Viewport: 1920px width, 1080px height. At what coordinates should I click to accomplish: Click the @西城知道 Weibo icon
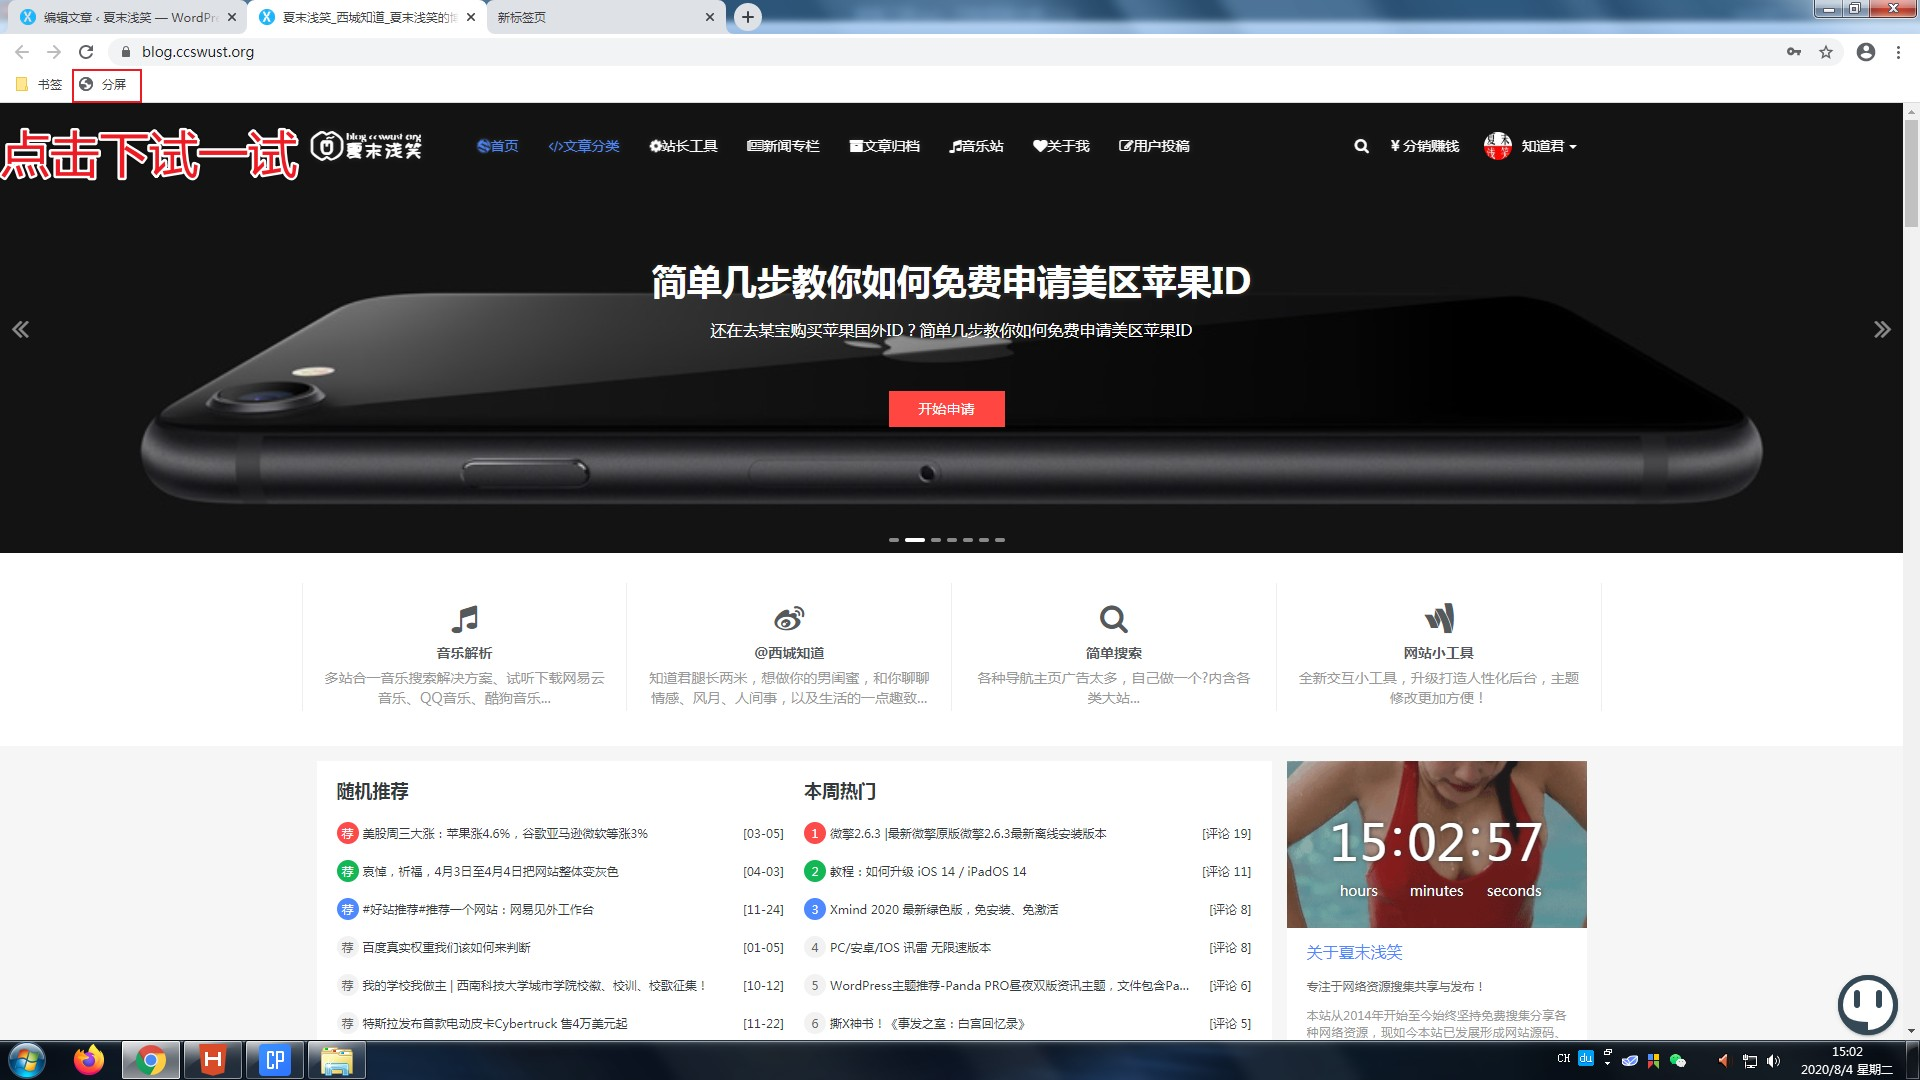pyautogui.click(x=789, y=619)
